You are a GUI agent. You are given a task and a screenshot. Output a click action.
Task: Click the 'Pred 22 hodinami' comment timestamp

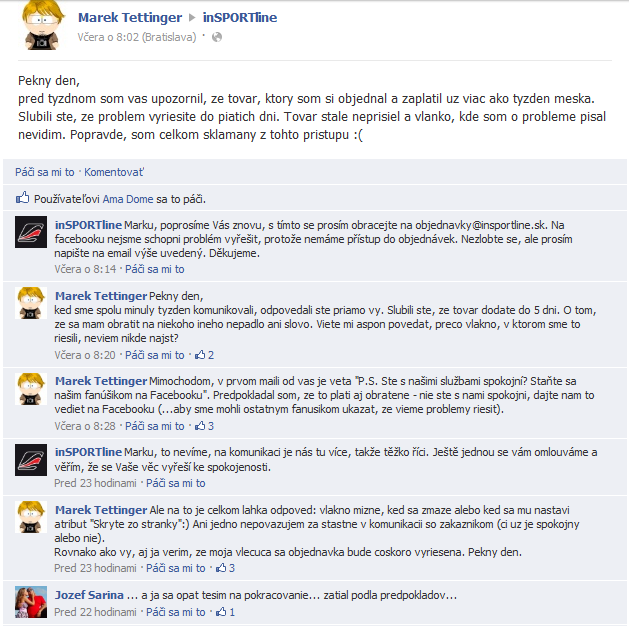tap(95, 612)
